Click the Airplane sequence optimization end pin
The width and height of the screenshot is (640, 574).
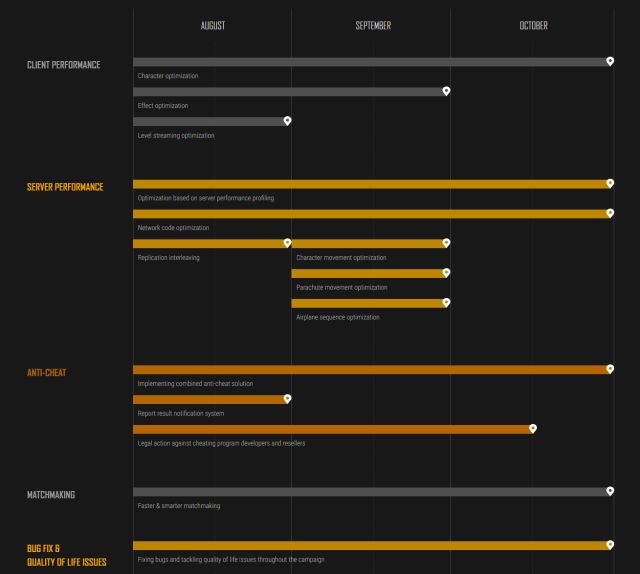(x=446, y=303)
